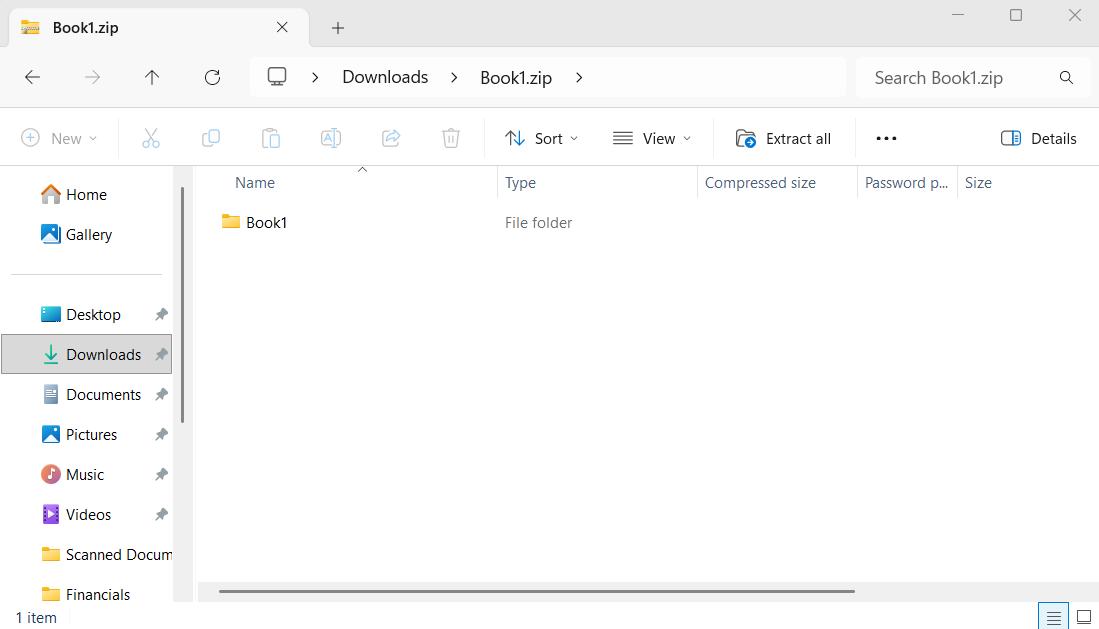Toggle the Details pane
The image size is (1099, 629).
[x=1039, y=138]
